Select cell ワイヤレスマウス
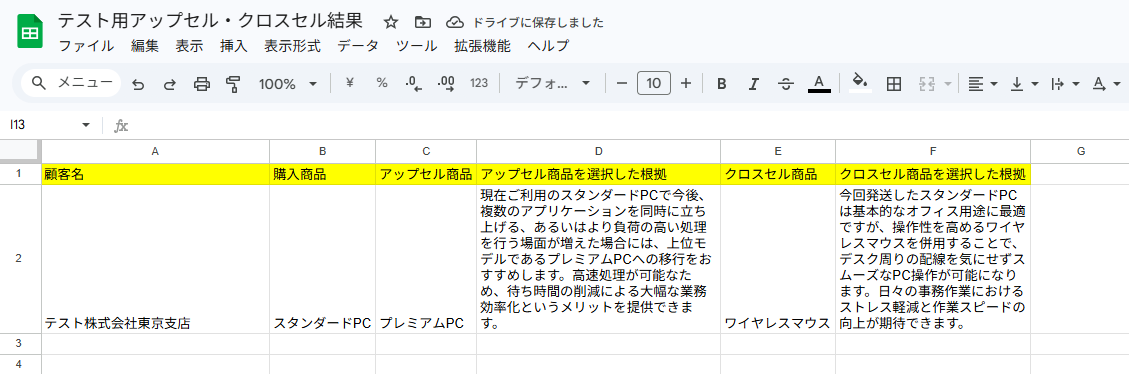This screenshot has height=374, width=1129. pyautogui.click(x=778, y=259)
